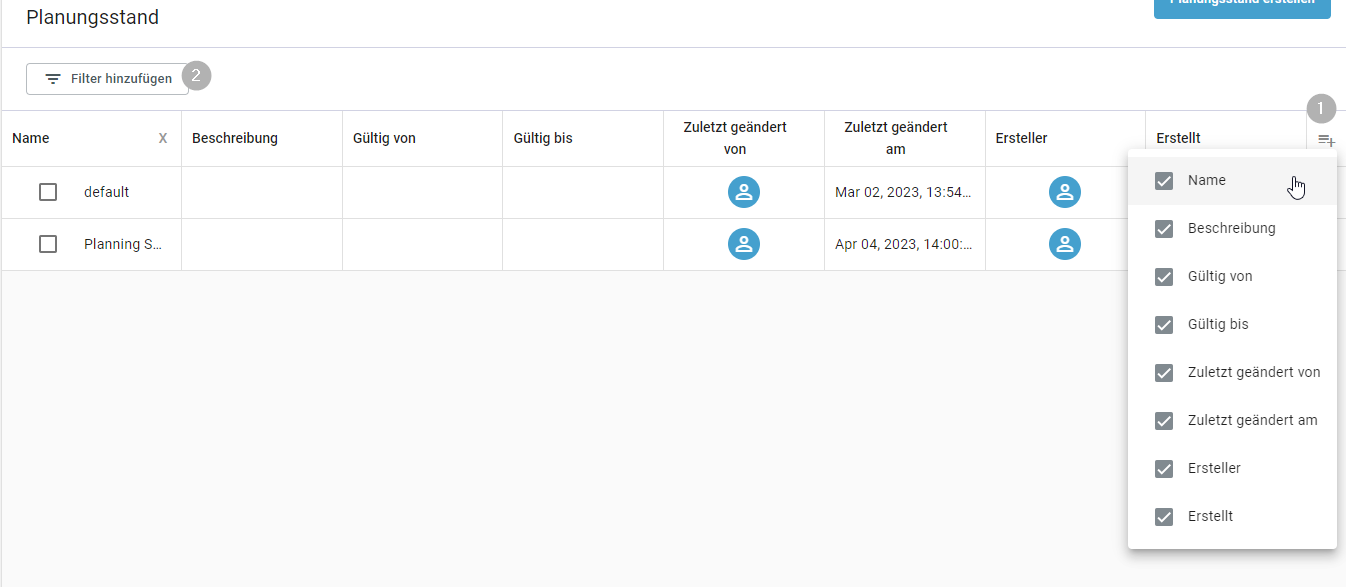Open the column chooser icon in the table header

coord(1326,140)
